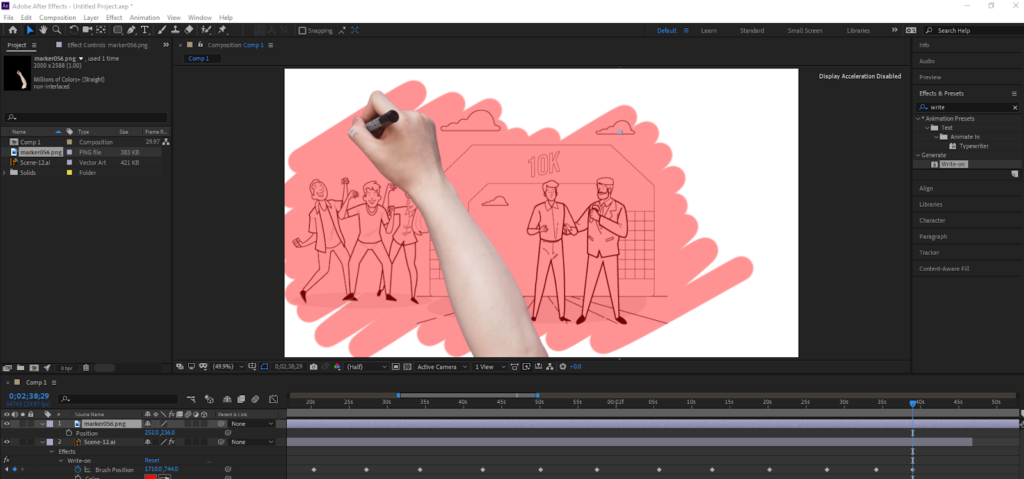Image resolution: width=1024 pixels, height=479 pixels.
Task: Click the reset exposure icon
Action: click(562, 367)
